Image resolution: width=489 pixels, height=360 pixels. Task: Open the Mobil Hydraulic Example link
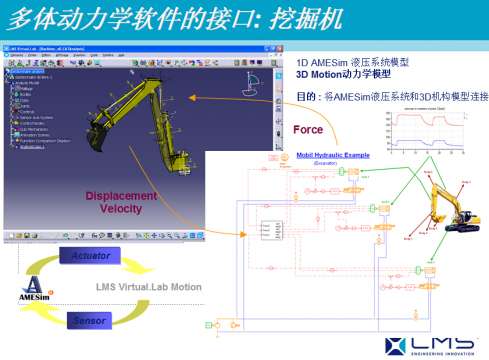pos(333,155)
